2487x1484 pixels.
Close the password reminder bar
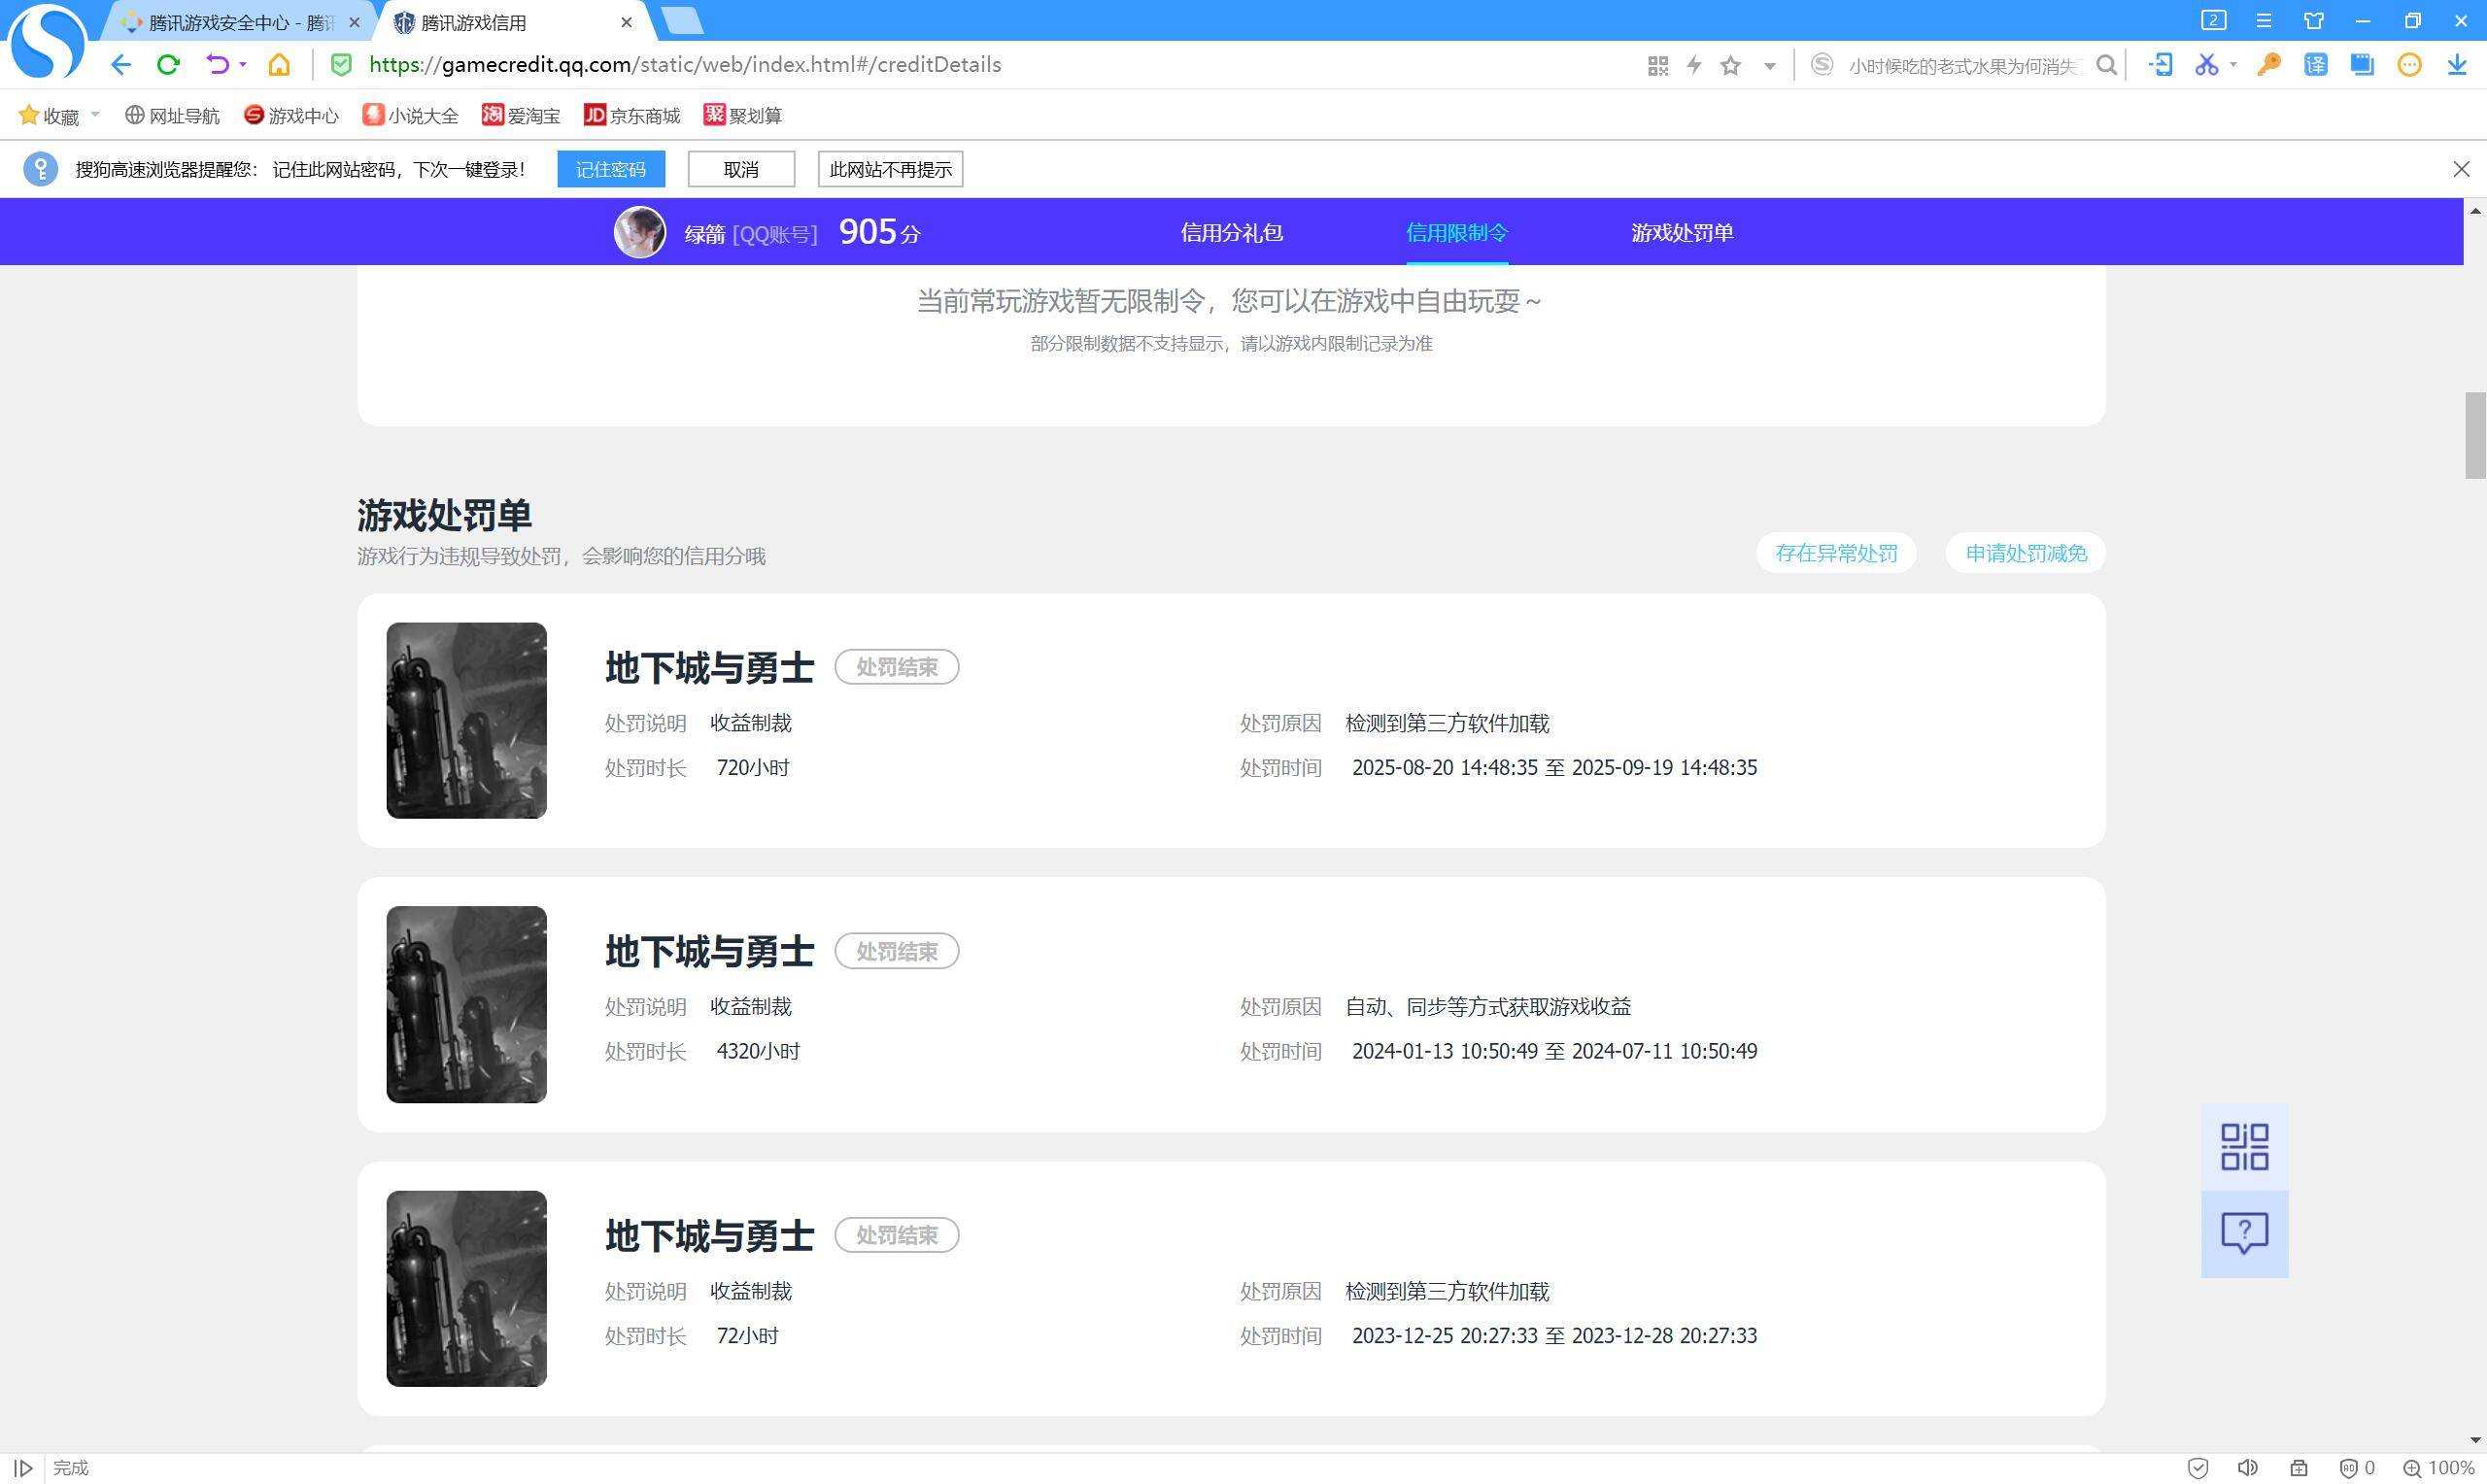pos(2461,169)
